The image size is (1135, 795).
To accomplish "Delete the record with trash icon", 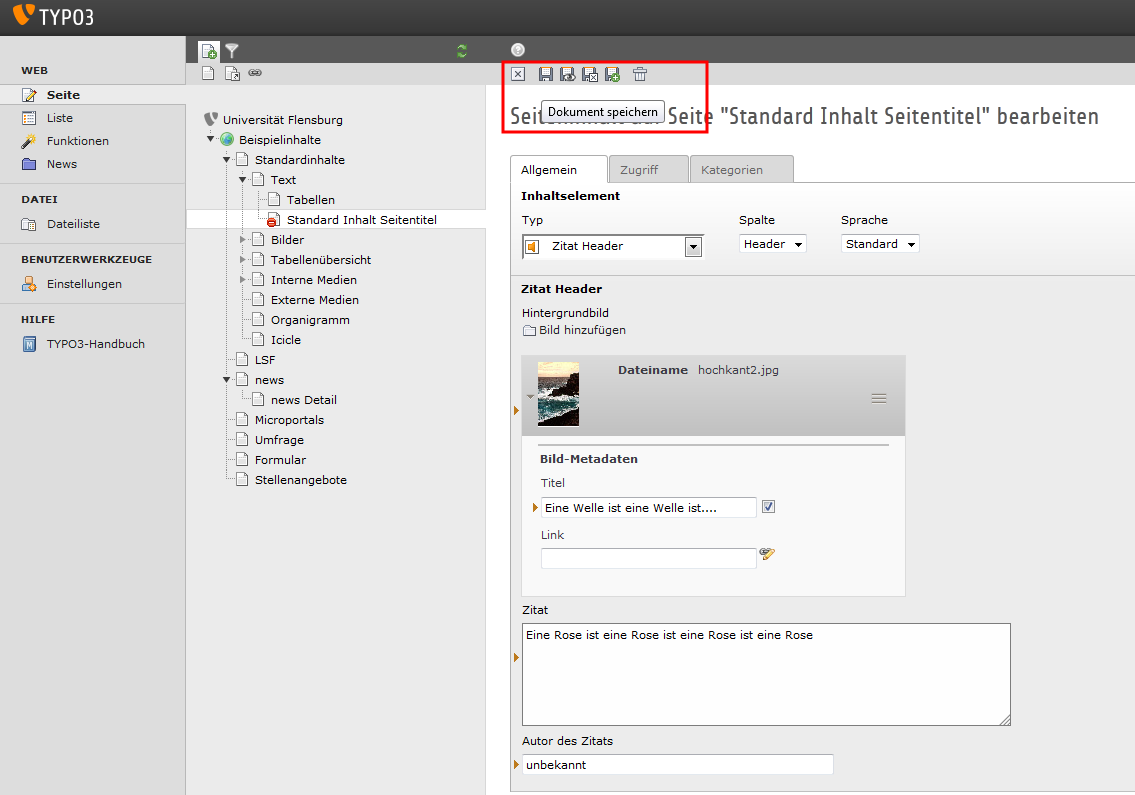I will [x=640, y=74].
